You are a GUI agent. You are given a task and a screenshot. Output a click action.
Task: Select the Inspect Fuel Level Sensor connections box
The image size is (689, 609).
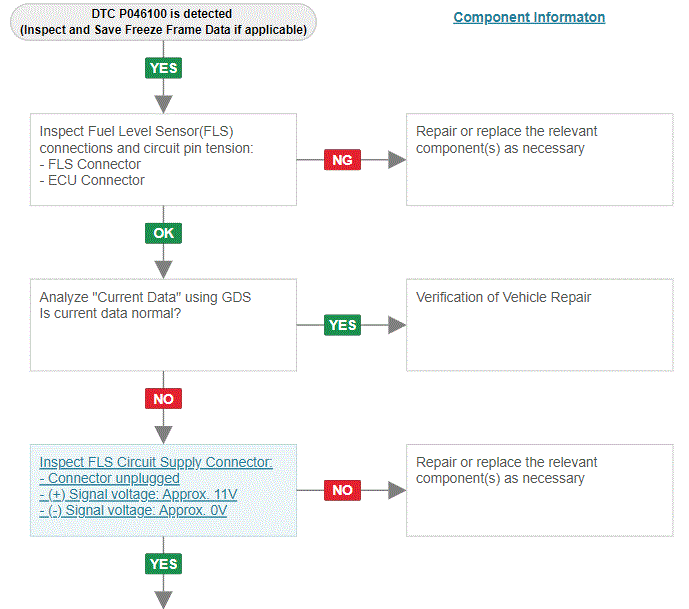pyautogui.click(x=163, y=160)
